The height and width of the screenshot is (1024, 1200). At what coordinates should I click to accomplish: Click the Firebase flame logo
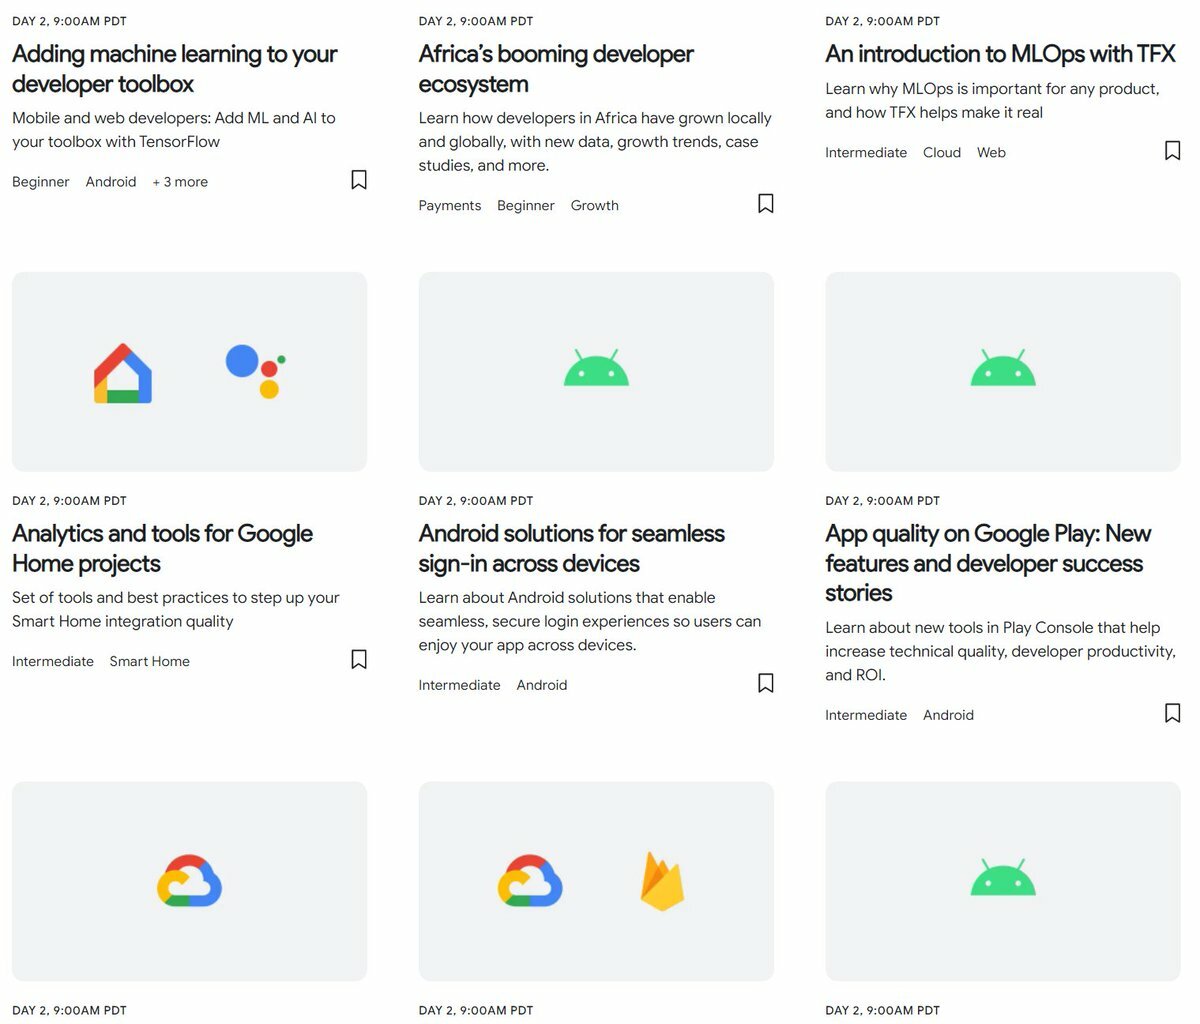pyautogui.click(x=662, y=881)
